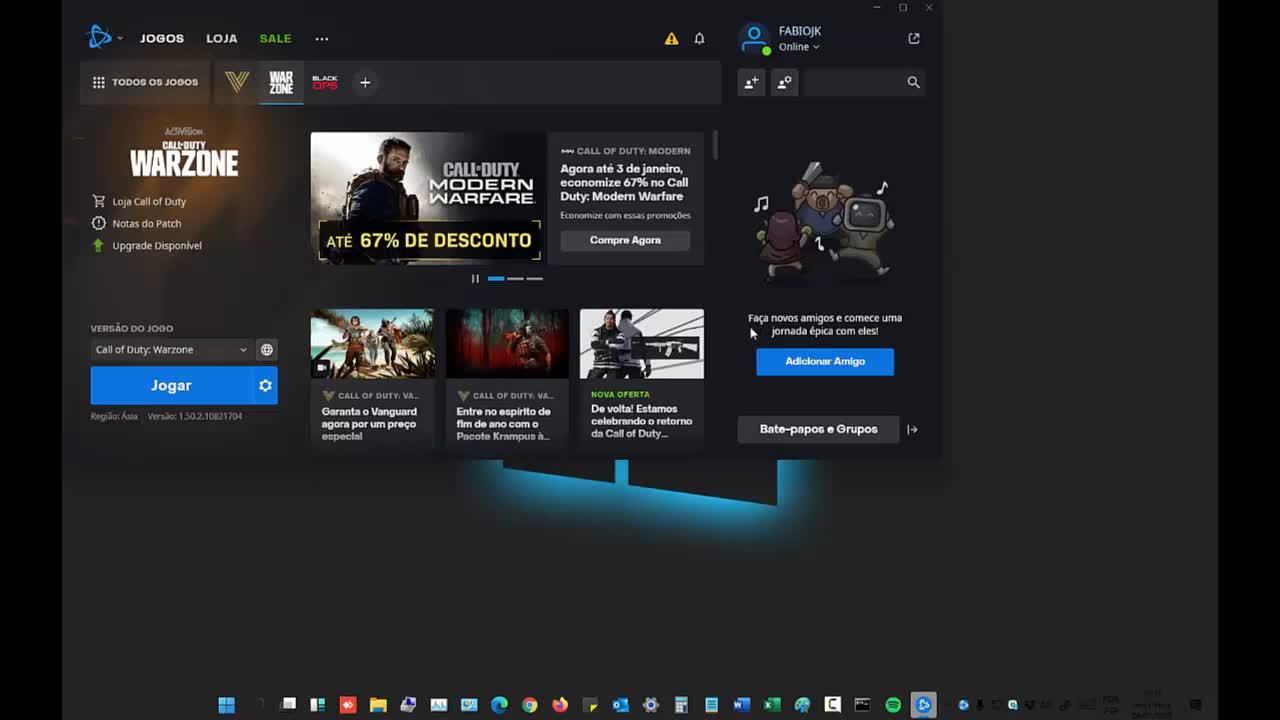1280x720 pixels.
Task: Click the add friend icon
Action: 751,82
